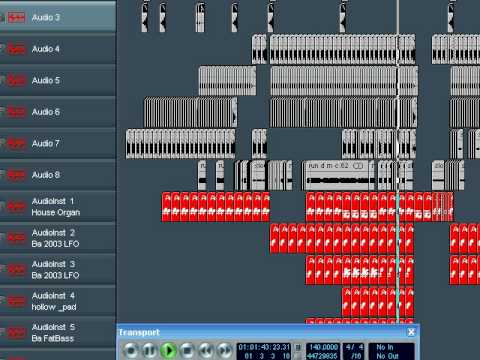The image size is (480, 360).
Task: Pause playback in the Transport panel
Action: [x=150, y=351]
